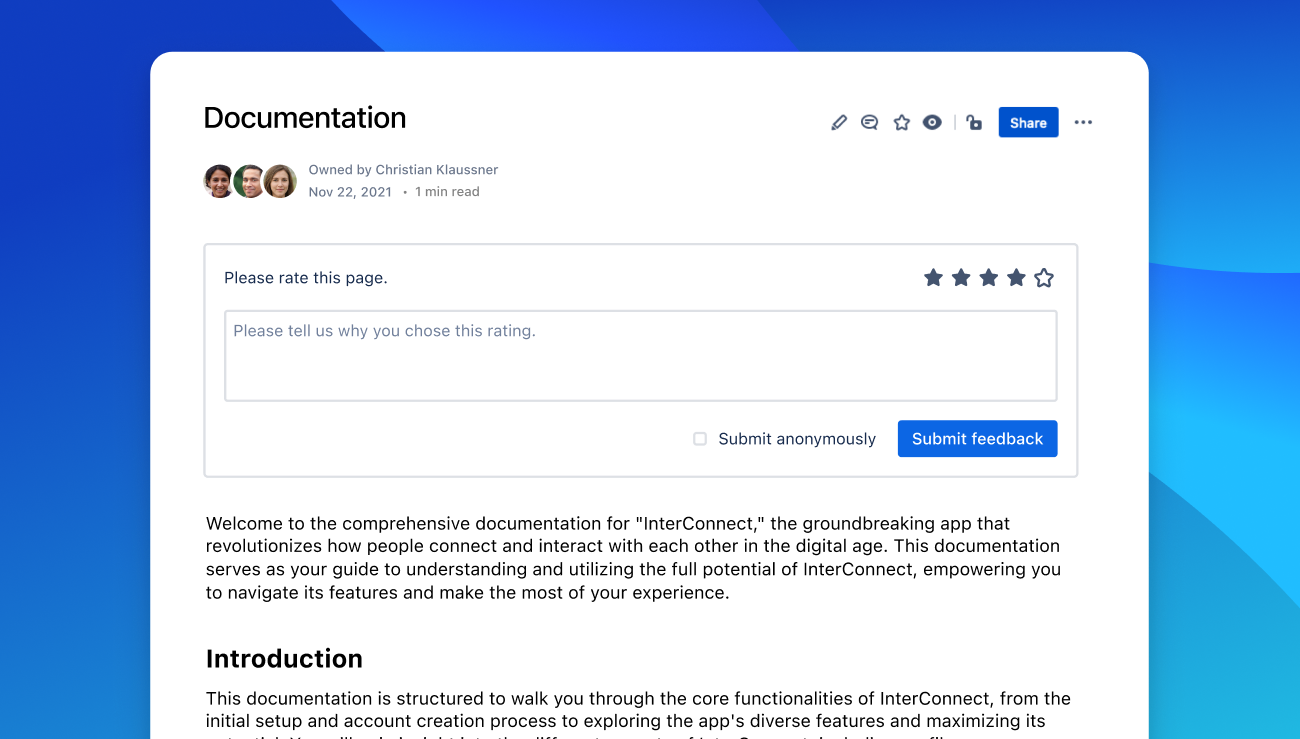Image resolution: width=1300 pixels, height=739 pixels.
Task: Click the blue Share button
Action: (x=1028, y=122)
